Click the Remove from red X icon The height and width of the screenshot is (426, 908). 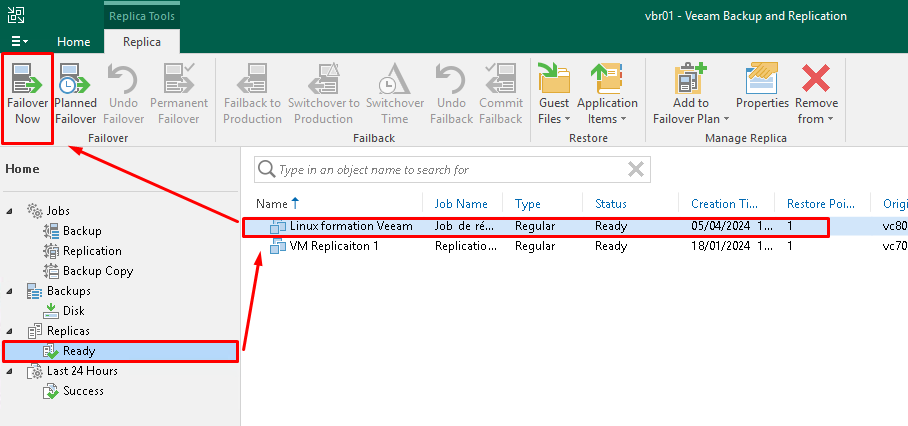[816, 78]
